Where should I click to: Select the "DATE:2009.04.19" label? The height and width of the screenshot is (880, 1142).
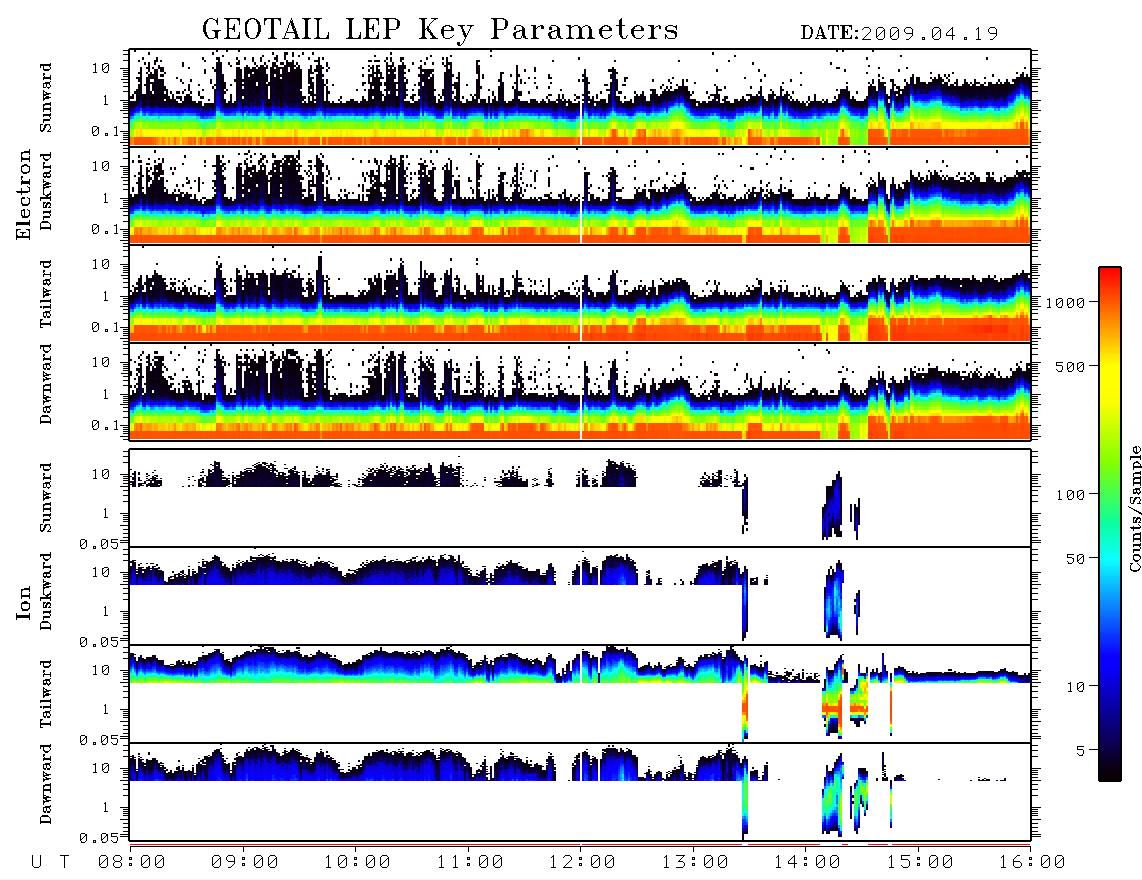(x=899, y=33)
